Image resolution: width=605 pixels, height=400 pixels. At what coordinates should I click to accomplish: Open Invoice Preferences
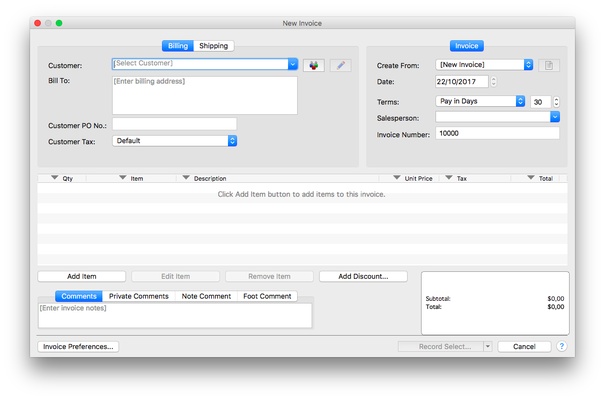point(78,346)
